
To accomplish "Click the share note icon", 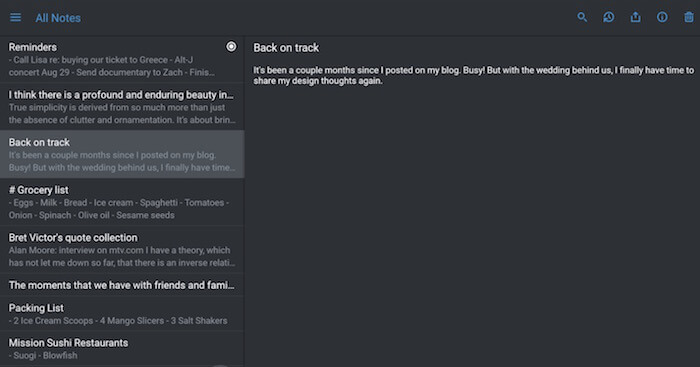I will [x=635, y=17].
